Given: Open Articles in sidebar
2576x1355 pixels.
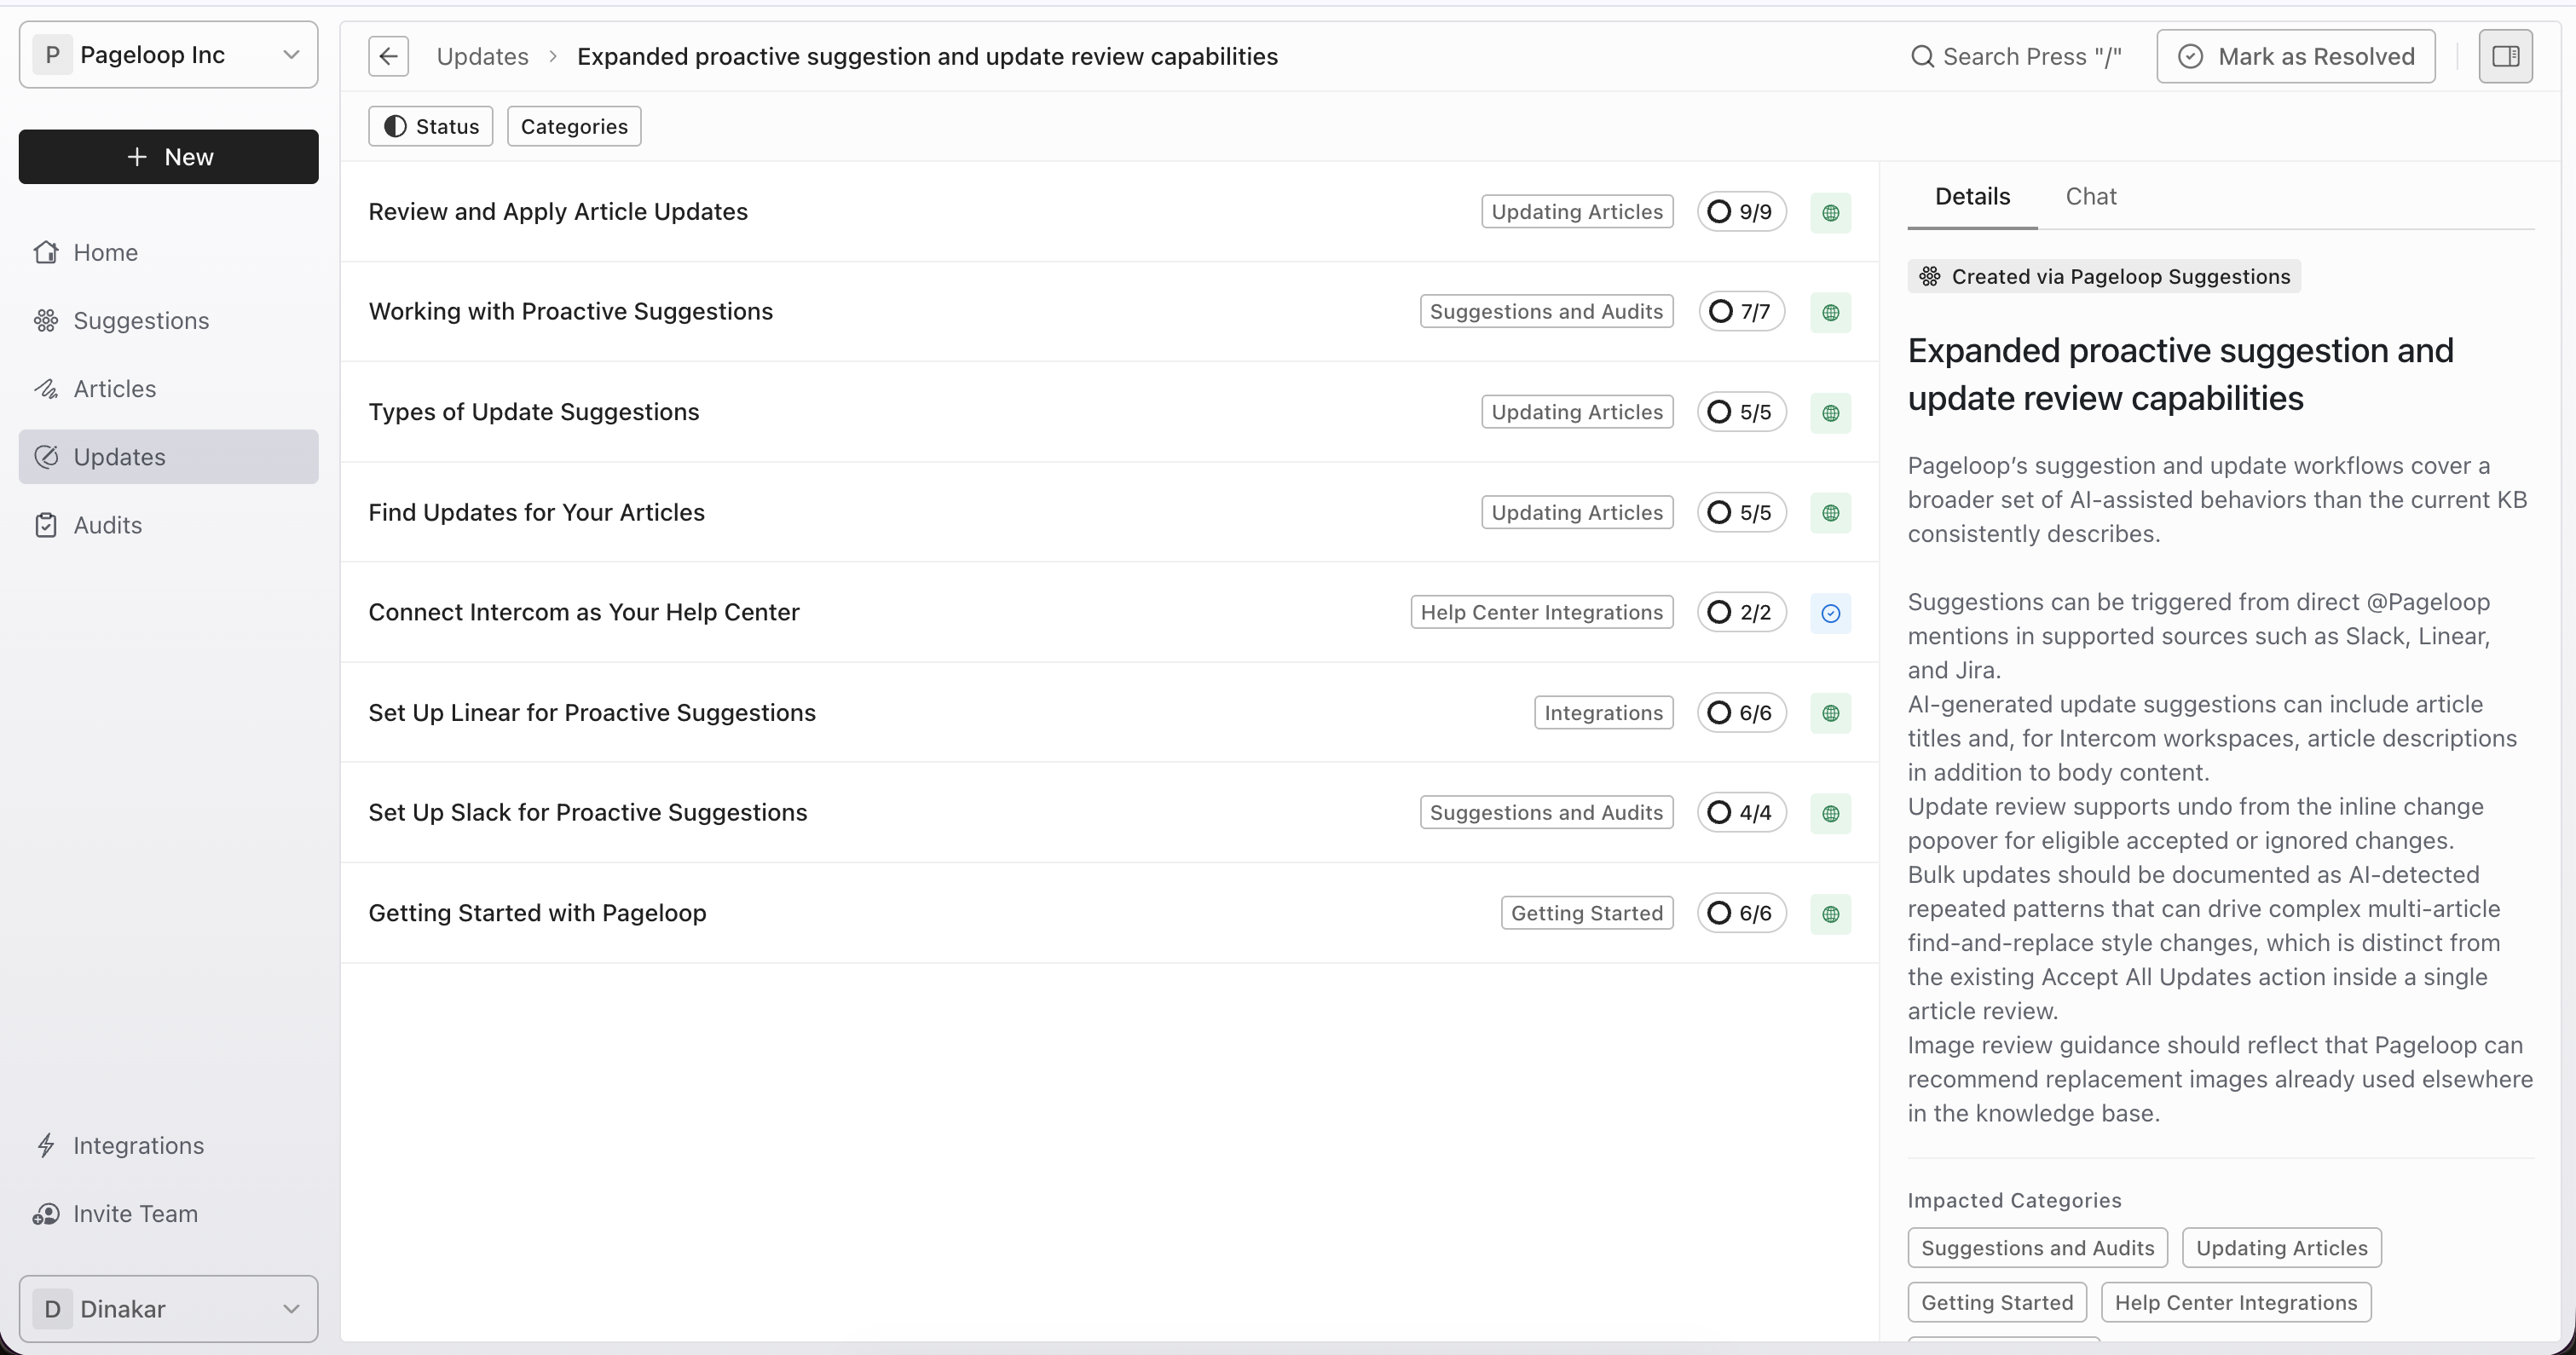Looking at the screenshot, I should point(168,388).
